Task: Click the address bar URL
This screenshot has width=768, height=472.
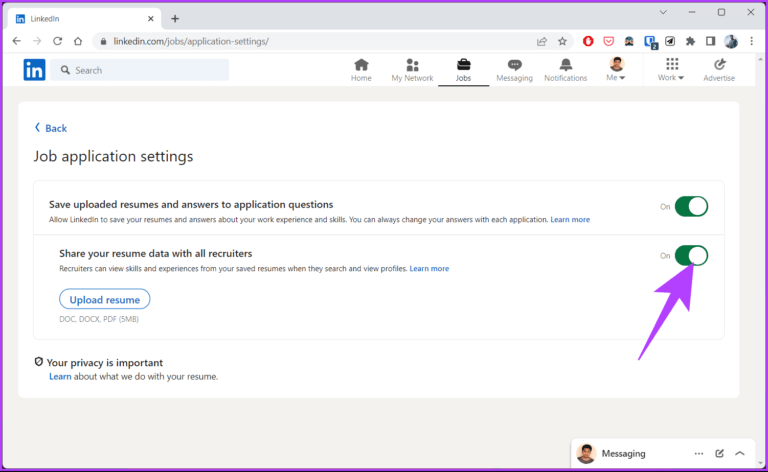Action: tap(191, 42)
